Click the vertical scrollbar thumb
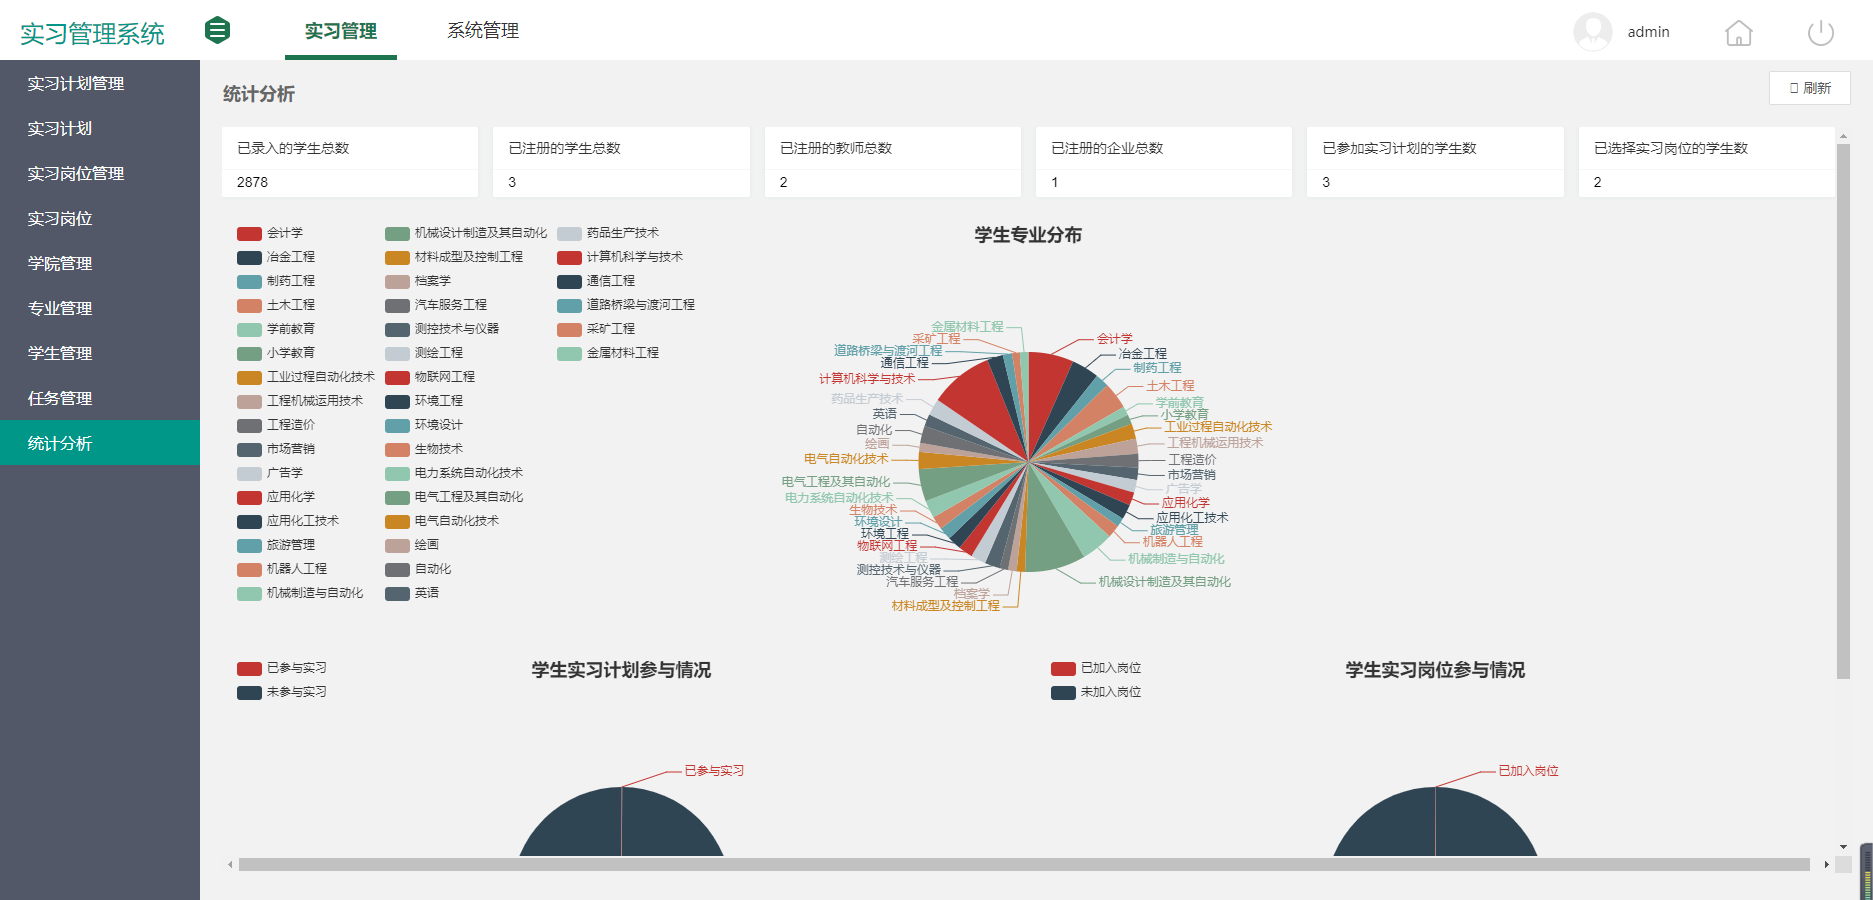 (x=1843, y=411)
